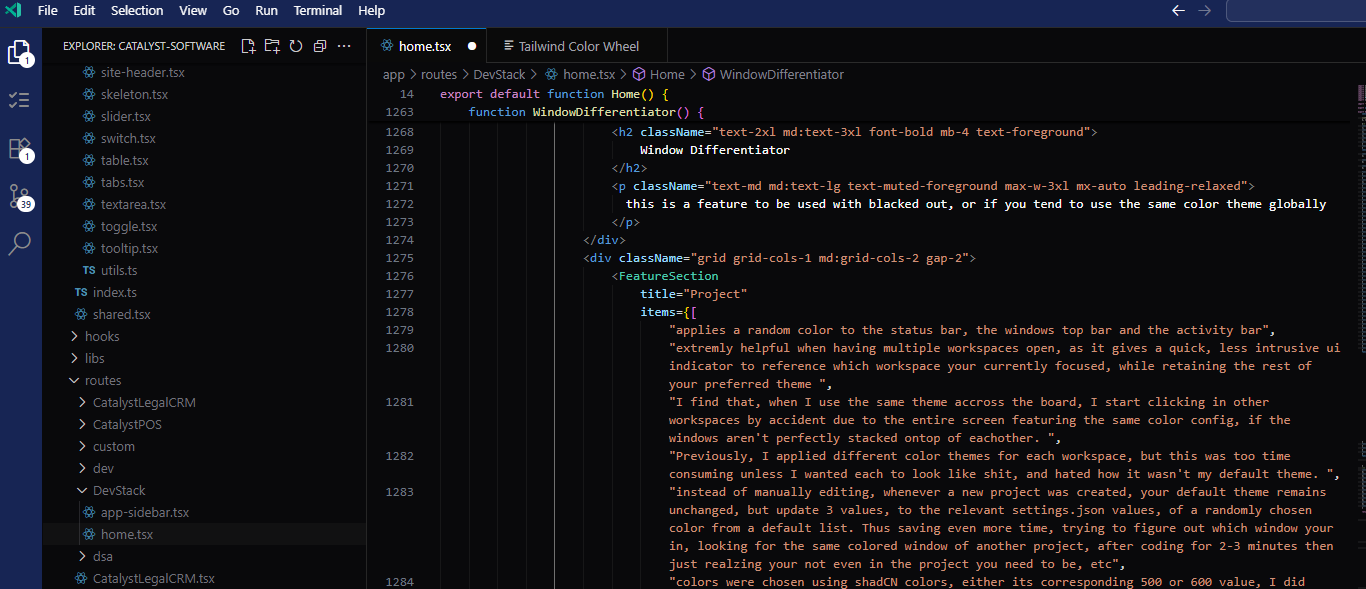Open switch.tsx in the file tree
This screenshot has height=589, width=1366.
click(x=128, y=138)
